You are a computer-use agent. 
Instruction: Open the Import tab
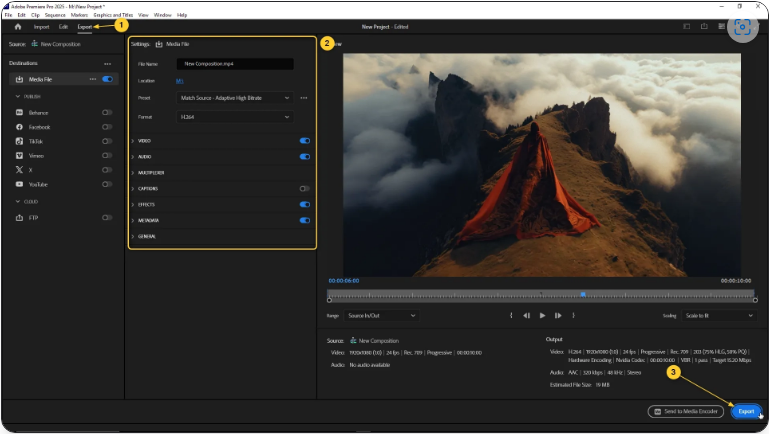tap(41, 27)
